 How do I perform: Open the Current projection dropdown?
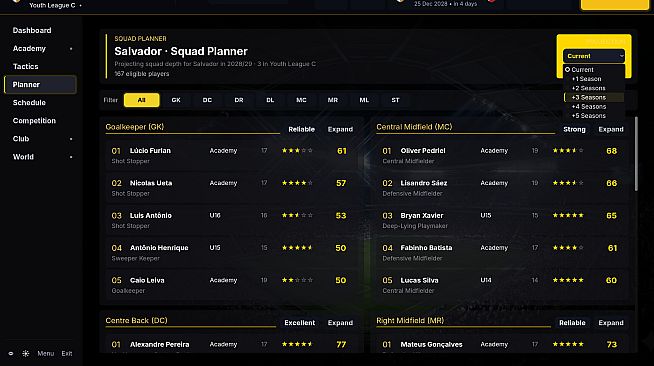[594, 56]
